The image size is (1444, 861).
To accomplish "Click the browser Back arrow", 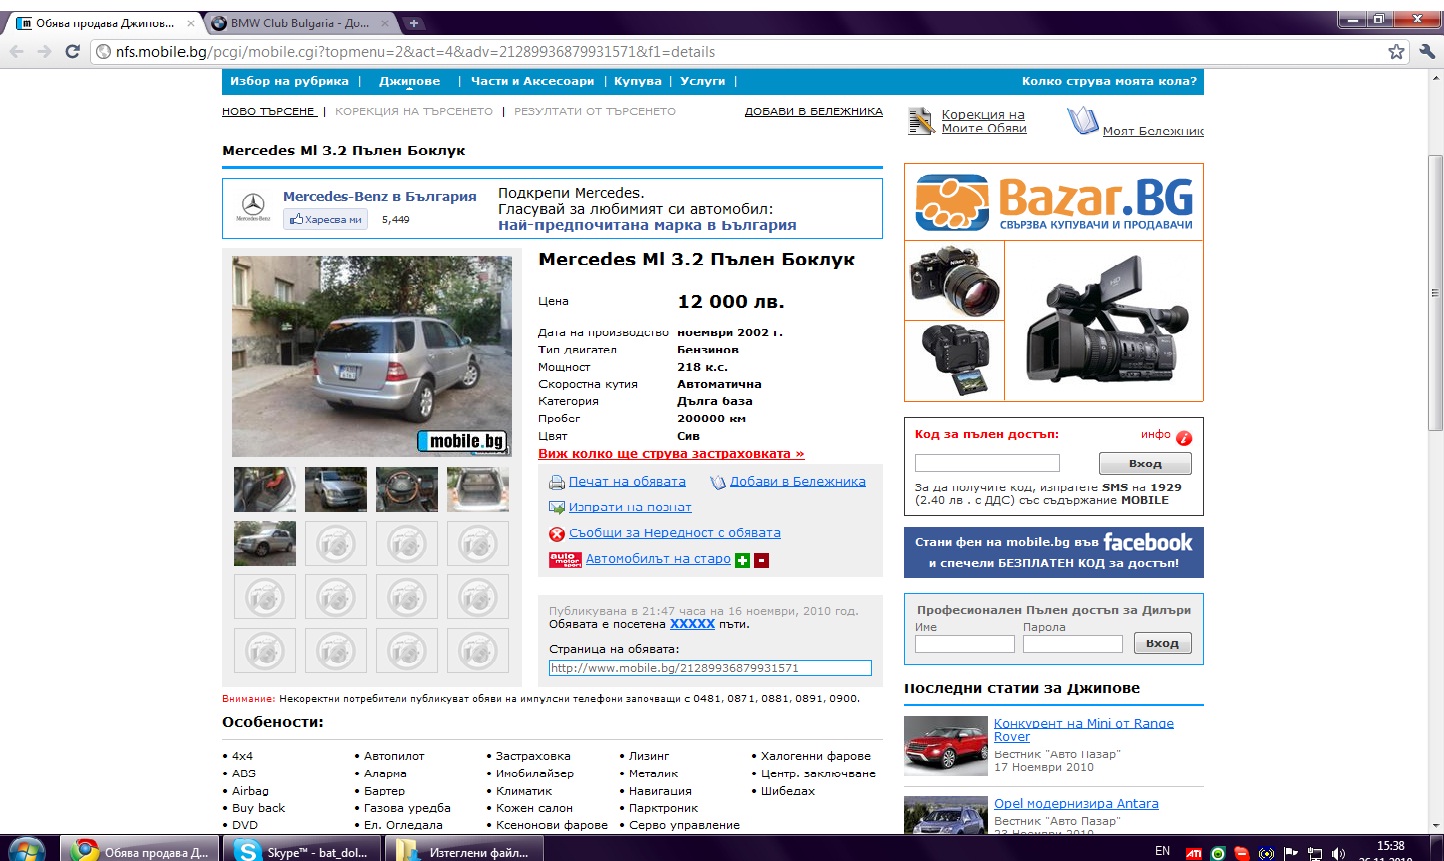I will tap(17, 52).
